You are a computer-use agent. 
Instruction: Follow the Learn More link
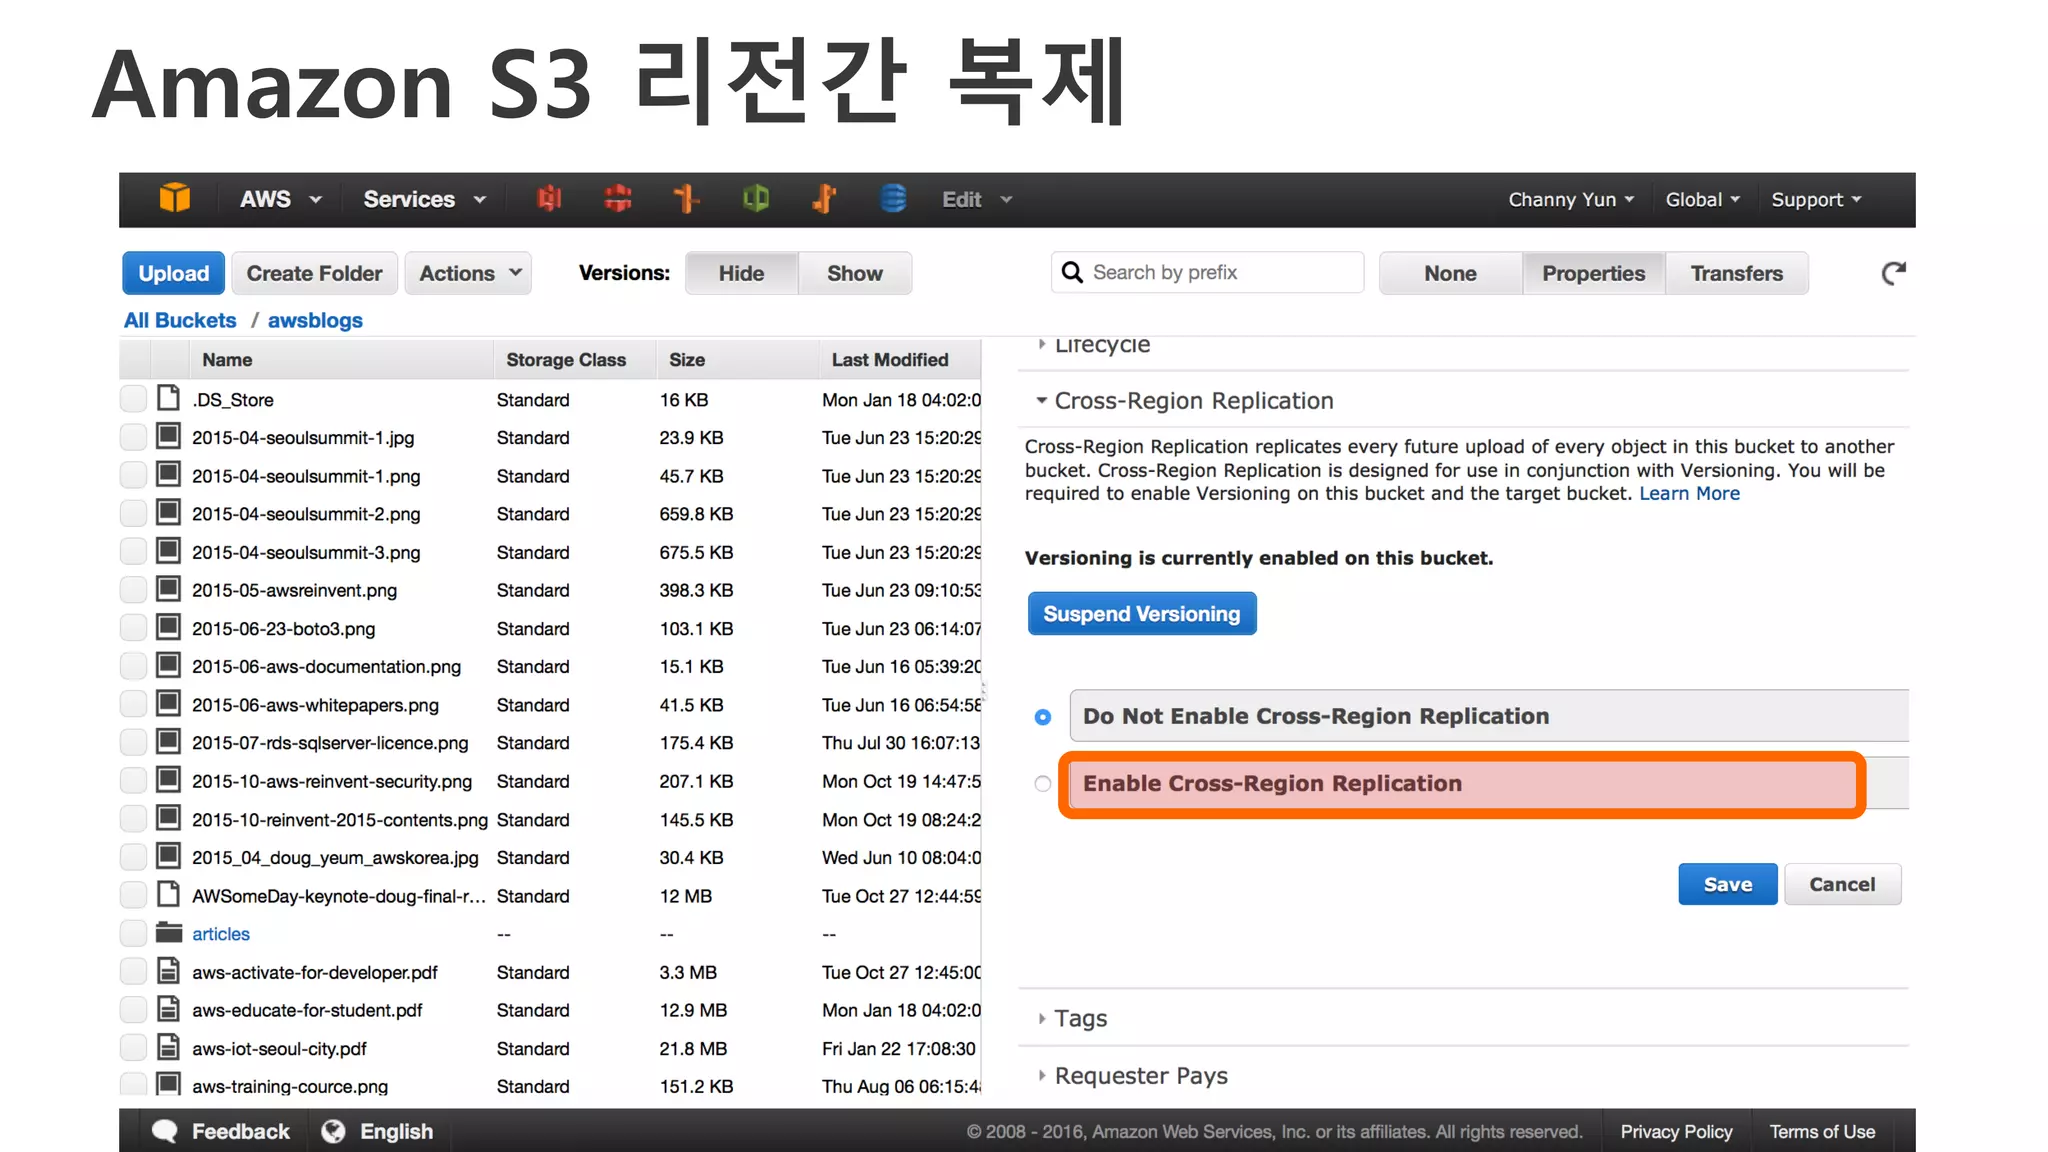click(x=1689, y=494)
